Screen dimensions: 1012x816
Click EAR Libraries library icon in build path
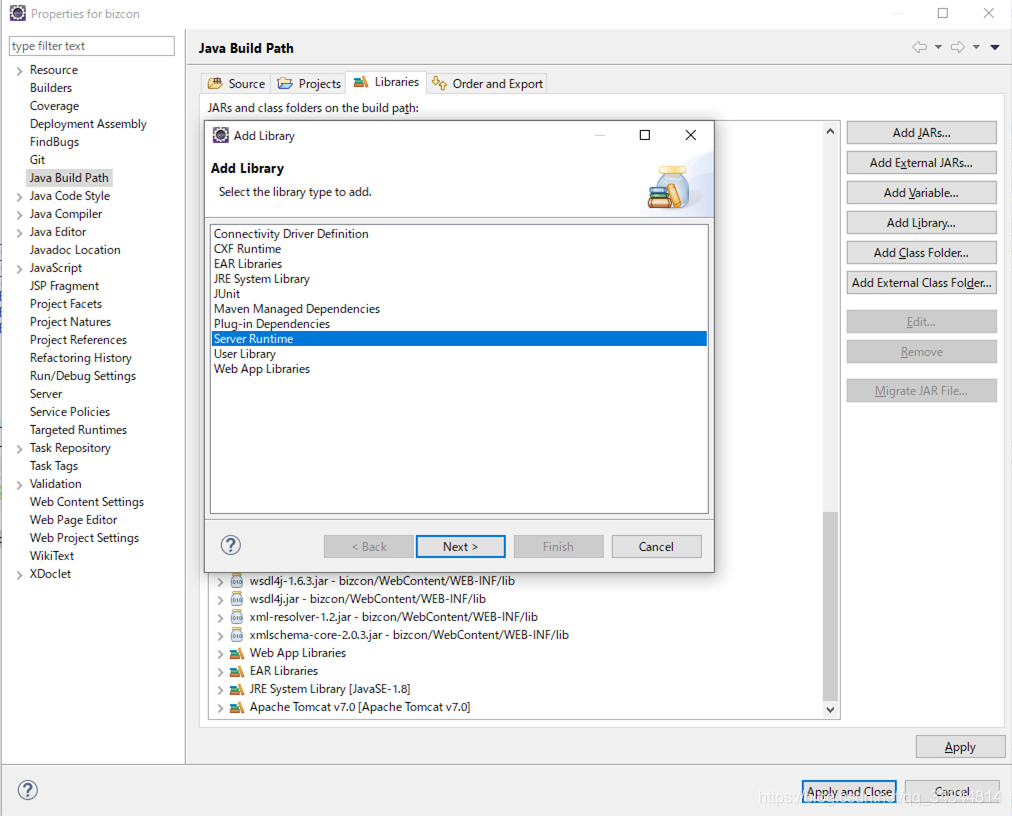(x=237, y=671)
